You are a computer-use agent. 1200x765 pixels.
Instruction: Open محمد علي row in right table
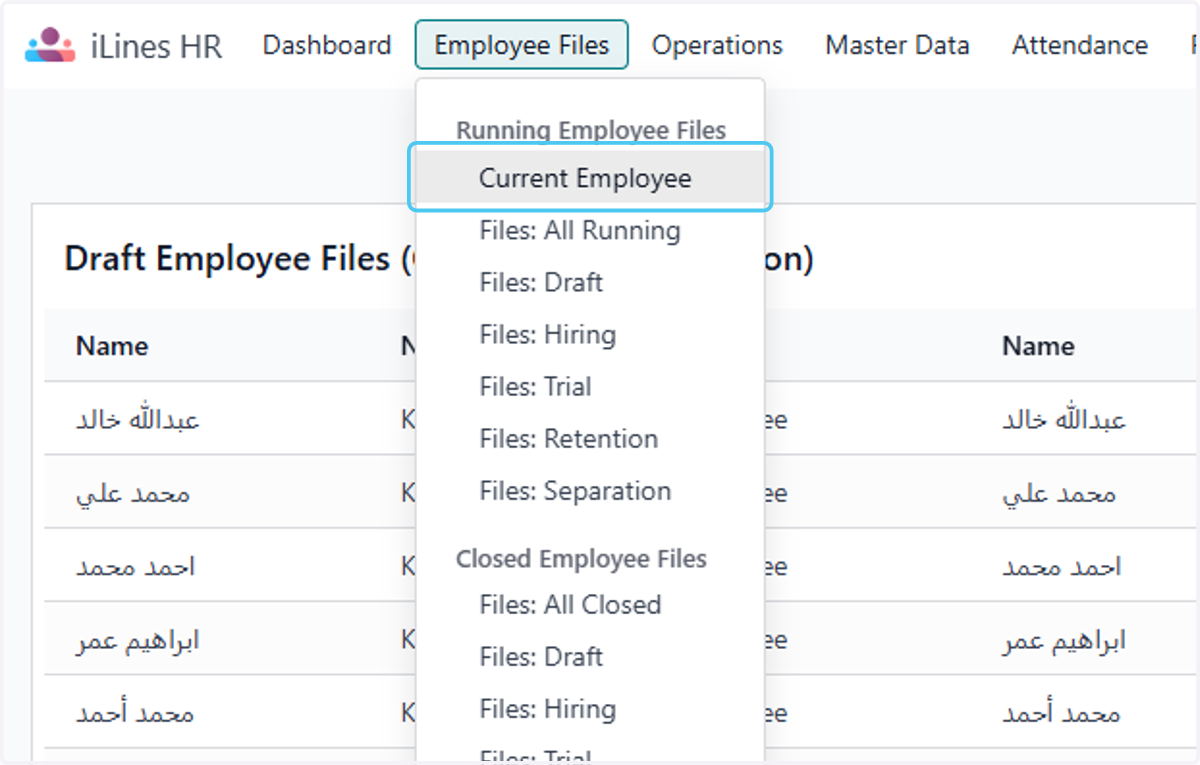[x=1059, y=493]
